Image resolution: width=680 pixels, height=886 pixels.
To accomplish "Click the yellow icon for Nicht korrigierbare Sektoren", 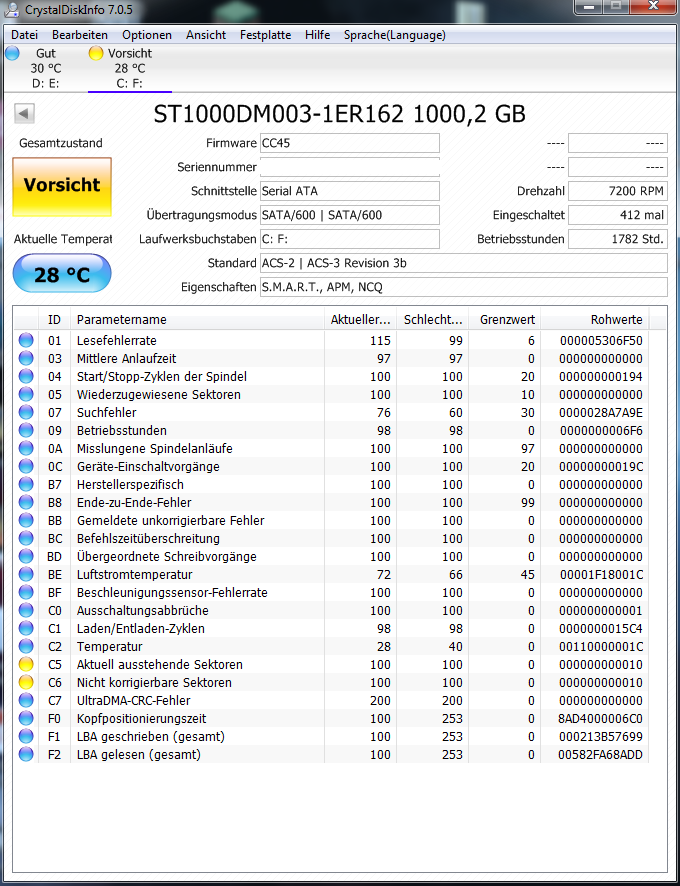I will (x=26, y=683).
